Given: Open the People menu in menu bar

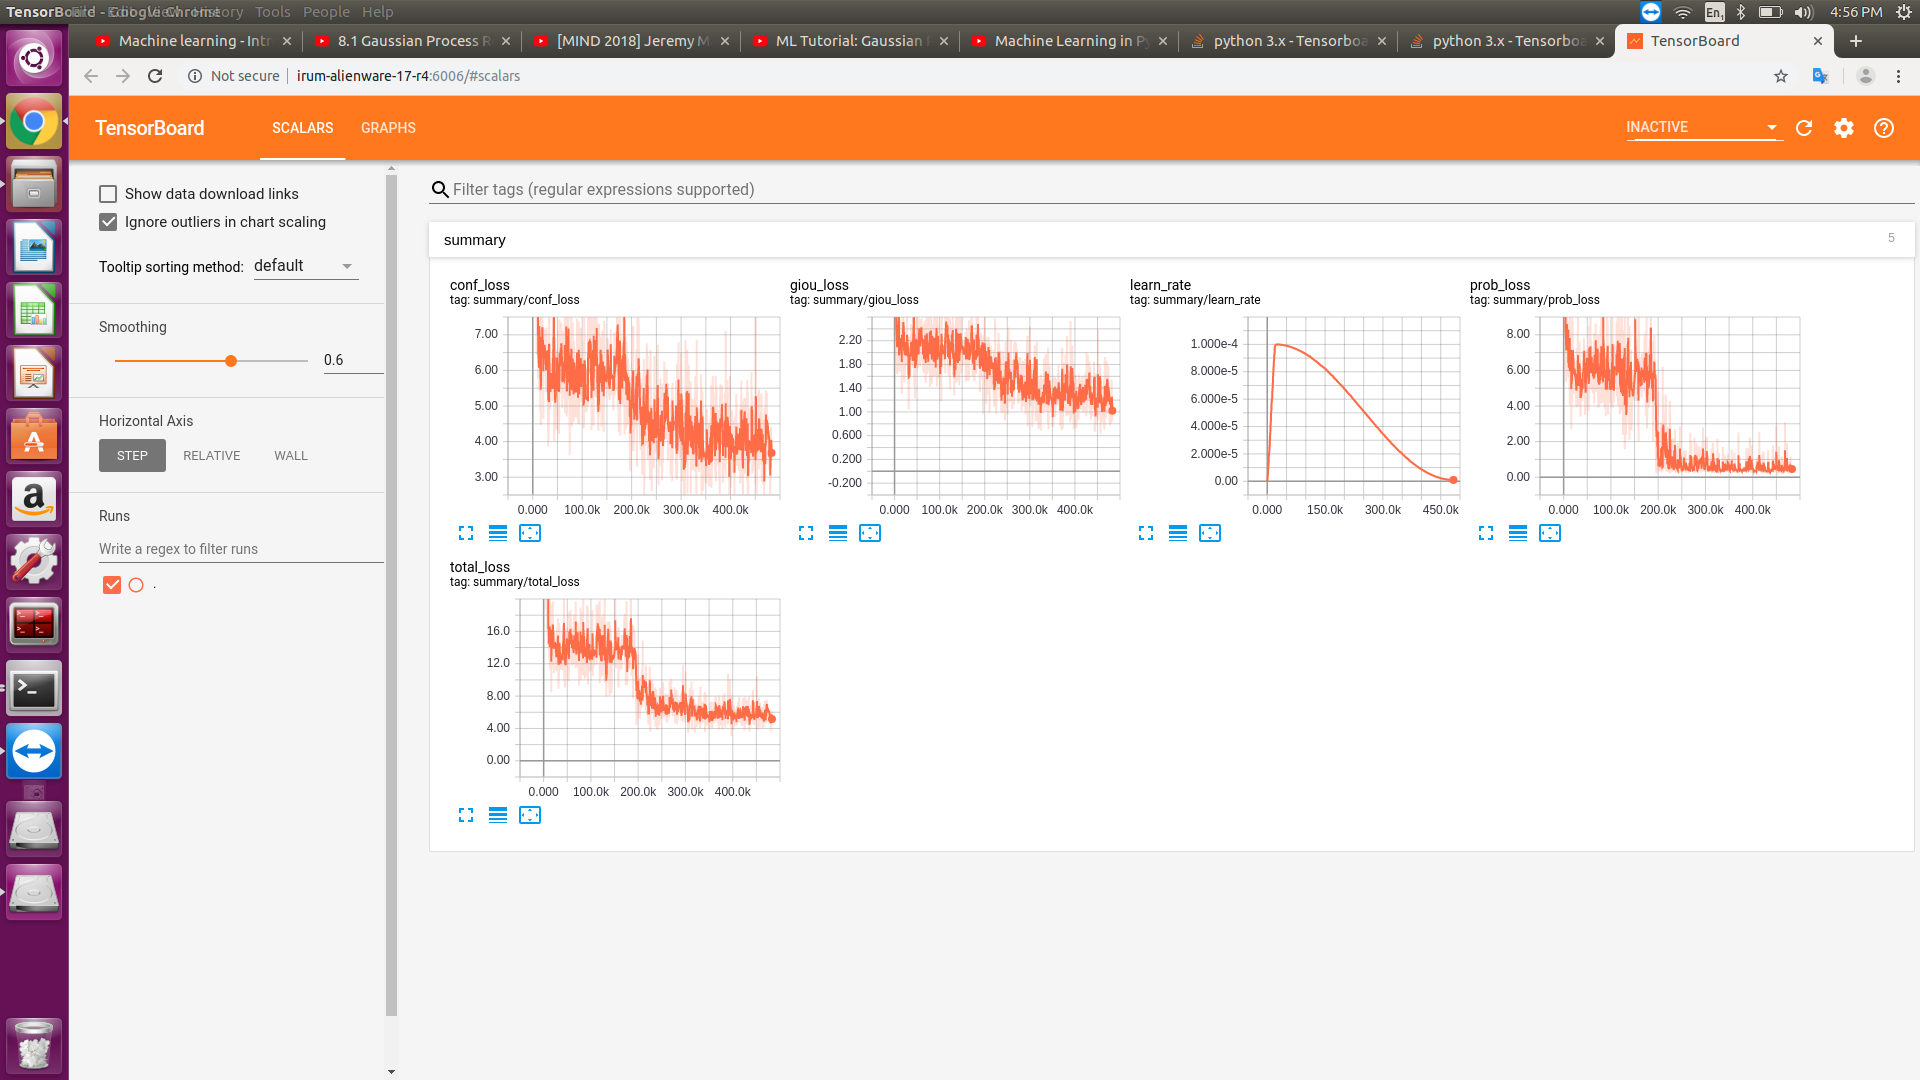Looking at the screenshot, I should pos(327,12).
